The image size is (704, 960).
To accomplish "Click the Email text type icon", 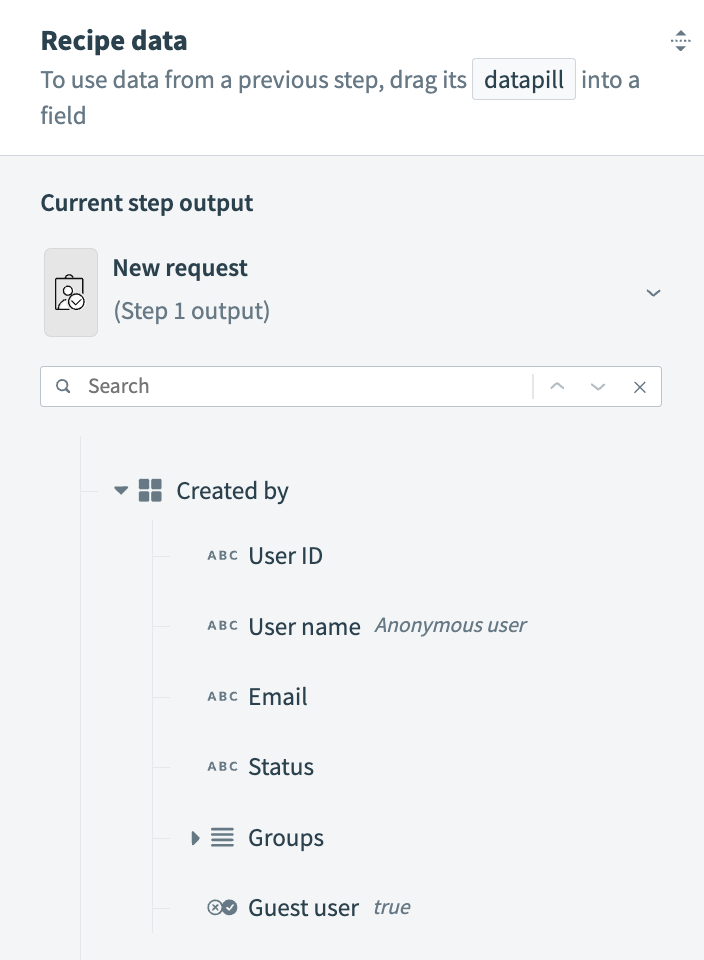I will click(222, 697).
